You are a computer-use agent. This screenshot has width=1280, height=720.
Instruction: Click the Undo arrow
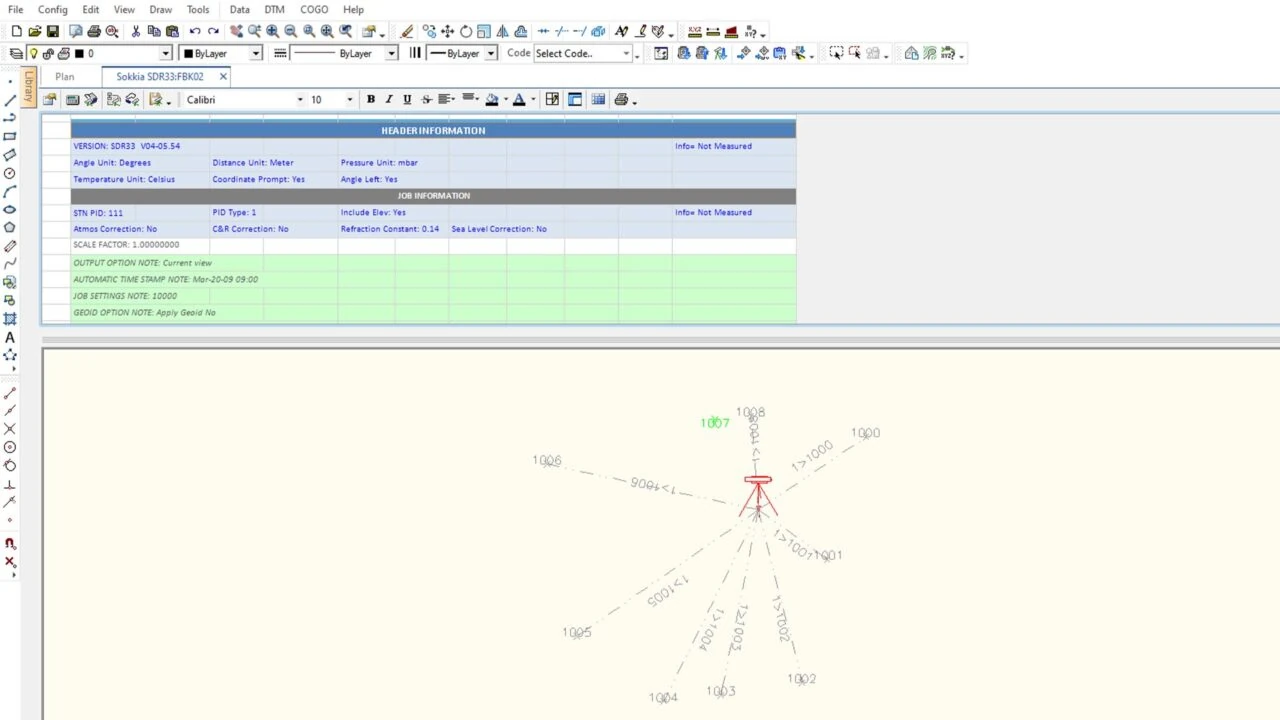[195, 32]
